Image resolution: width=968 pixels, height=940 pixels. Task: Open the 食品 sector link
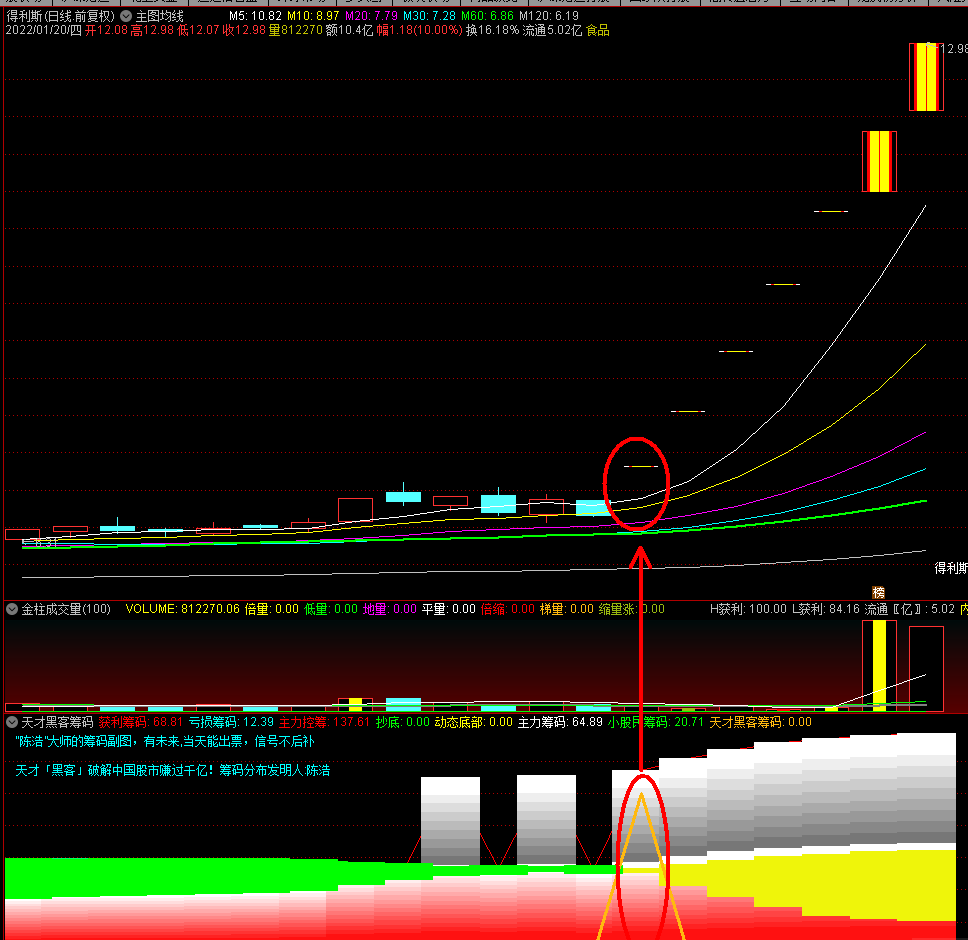[x=597, y=30]
